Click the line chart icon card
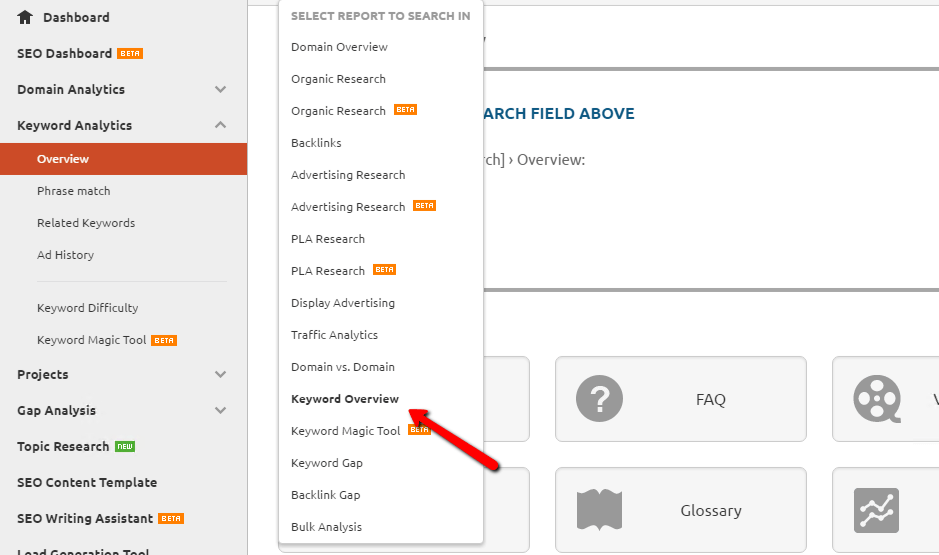The width and height of the screenshot is (939, 555). [x=876, y=510]
